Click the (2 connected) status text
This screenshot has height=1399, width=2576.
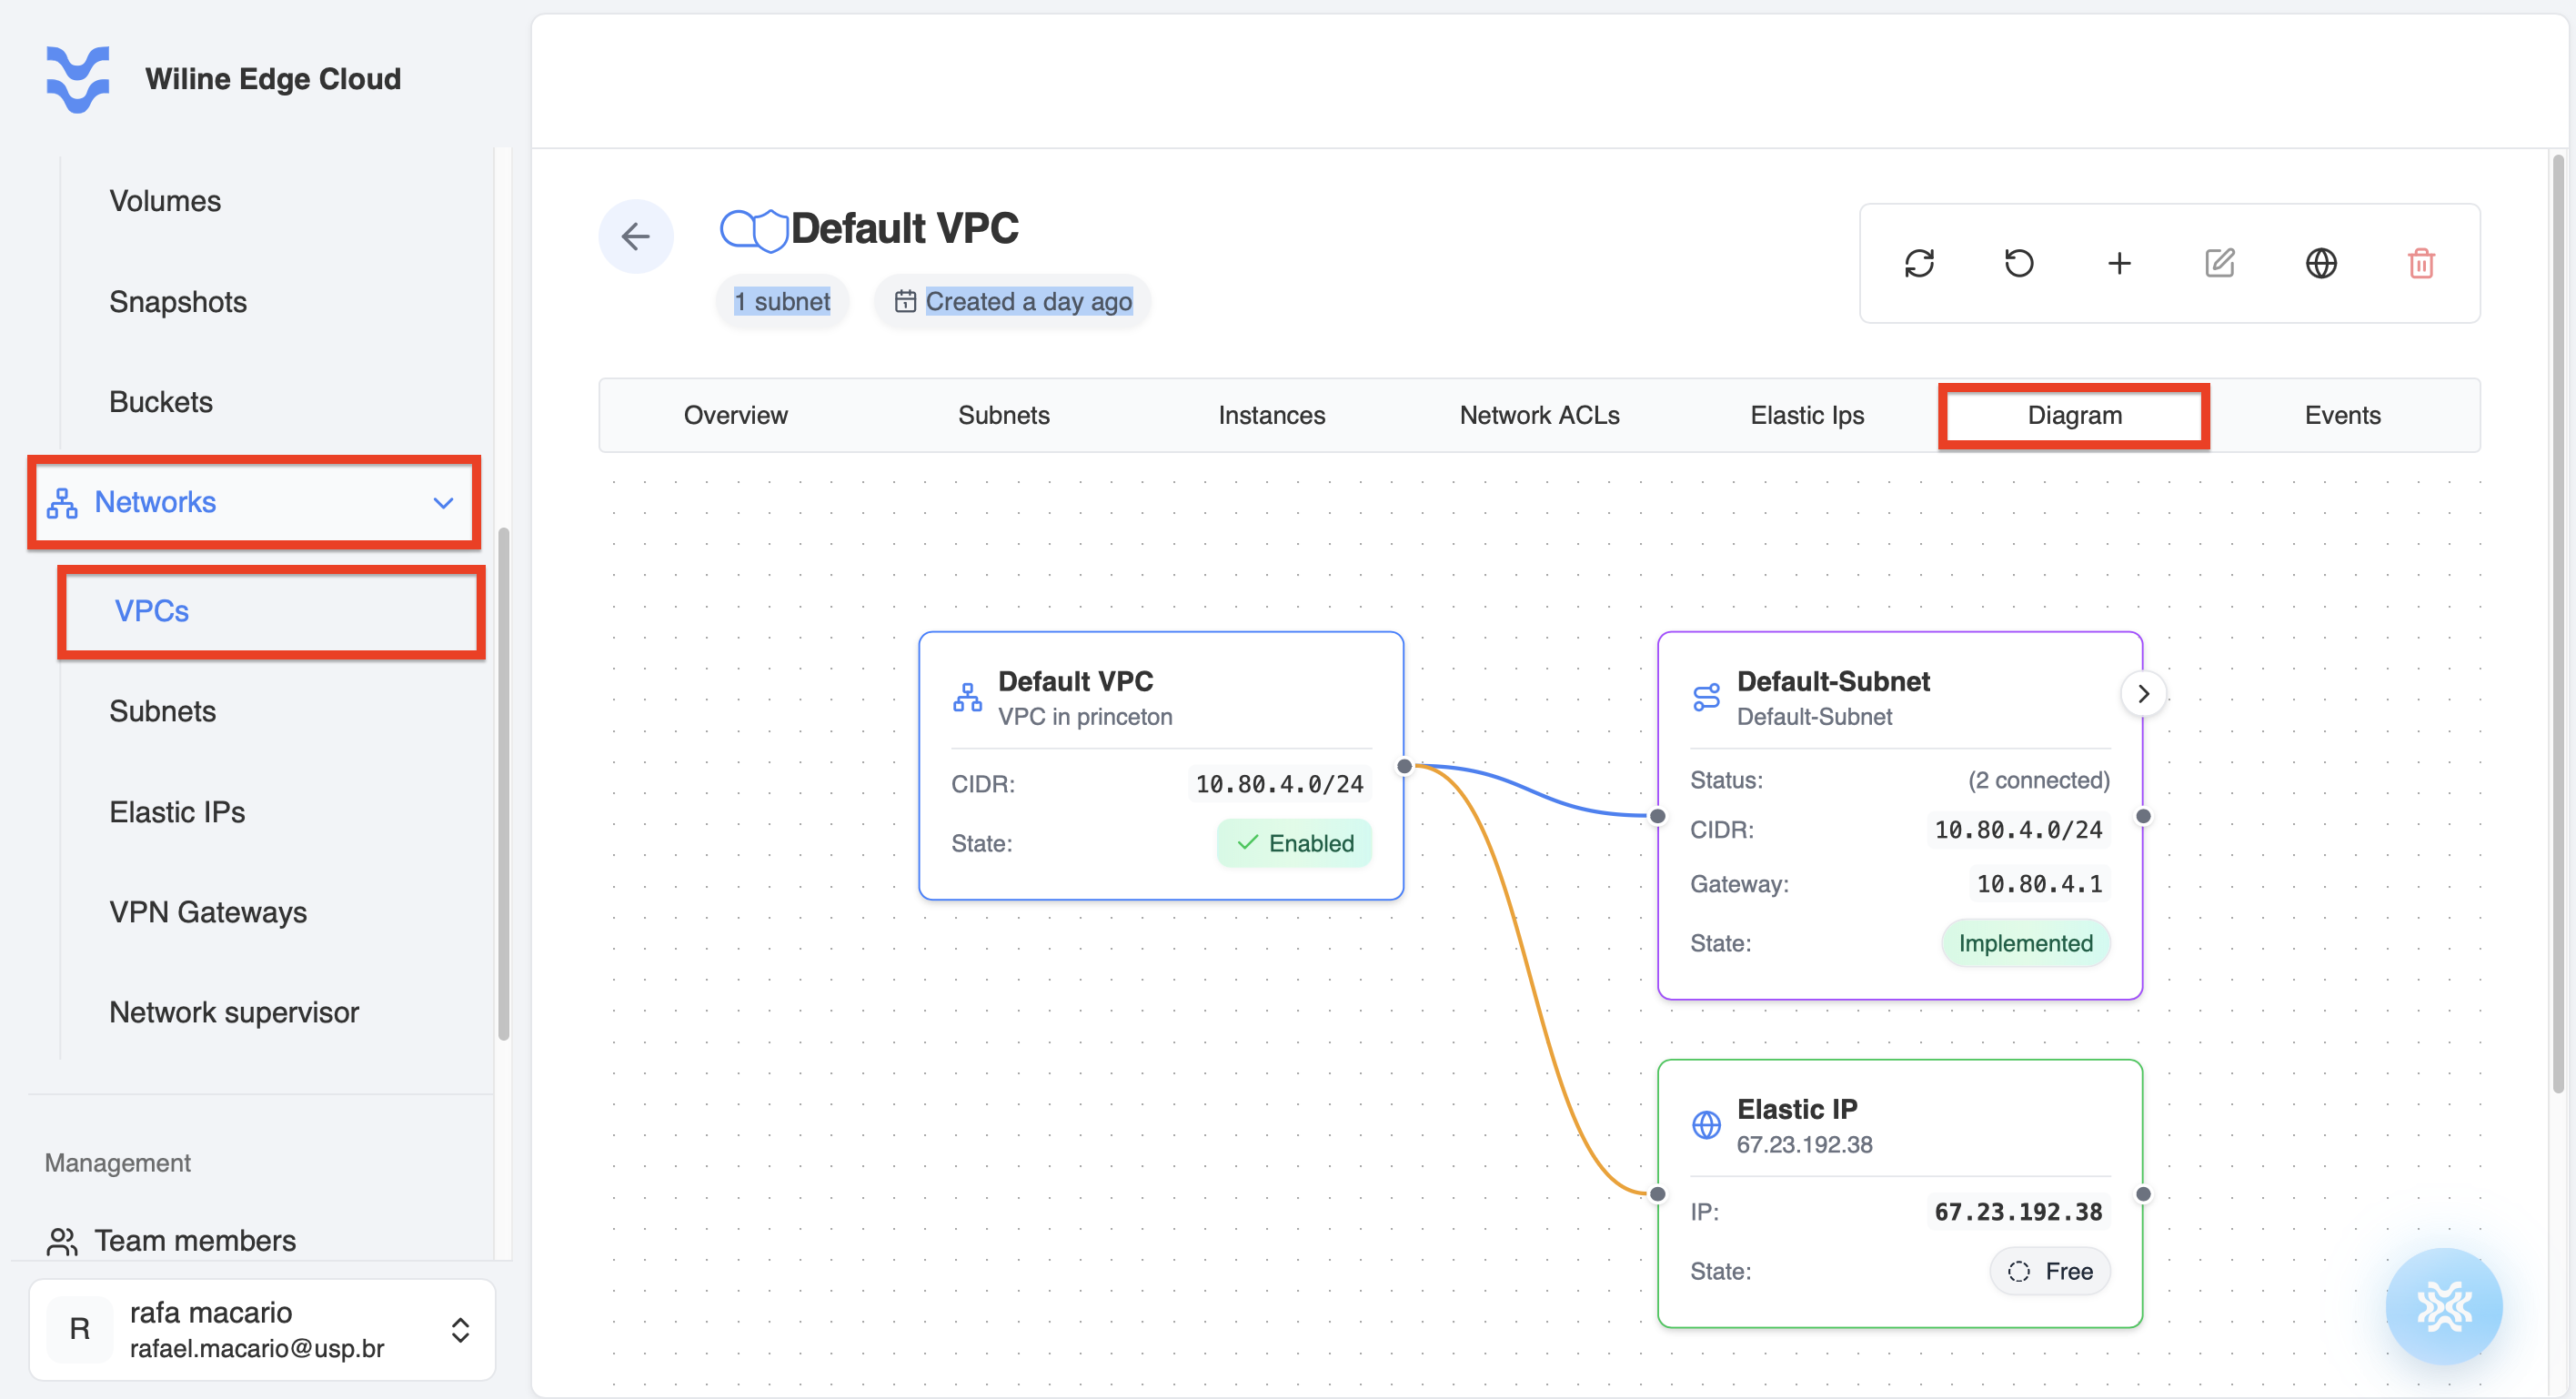pos(2038,780)
